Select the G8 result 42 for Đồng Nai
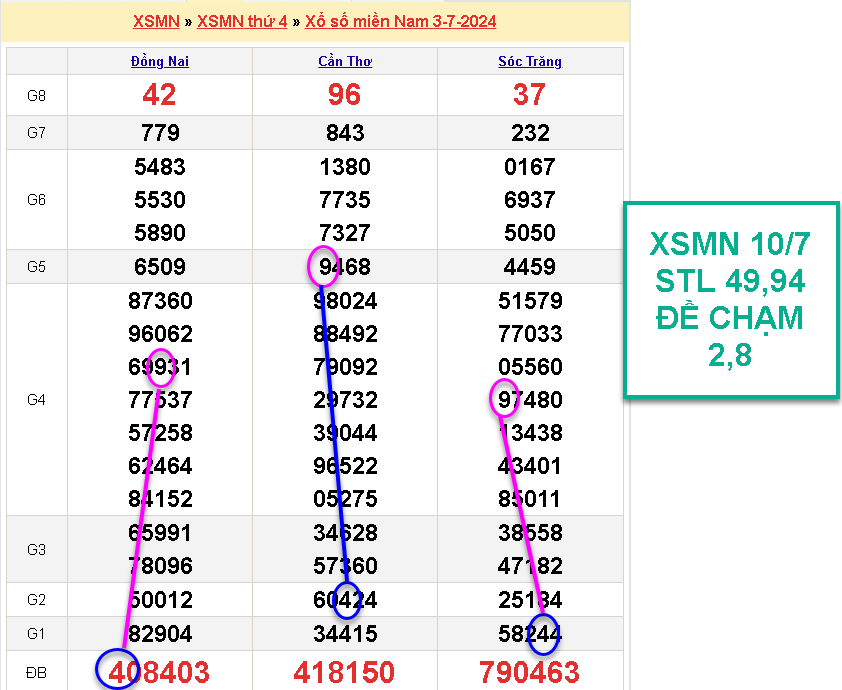 (x=160, y=95)
